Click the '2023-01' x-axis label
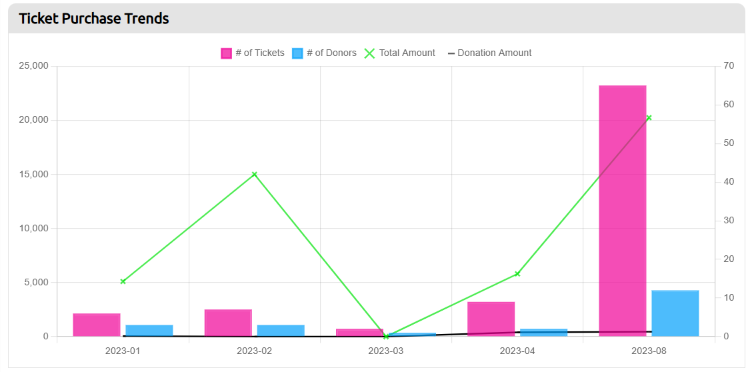This screenshot has width=746, height=372. [123, 351]
